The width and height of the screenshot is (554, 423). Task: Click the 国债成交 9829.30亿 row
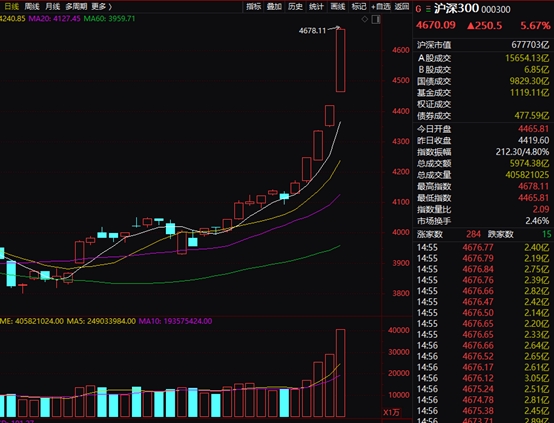click(483, 81)
